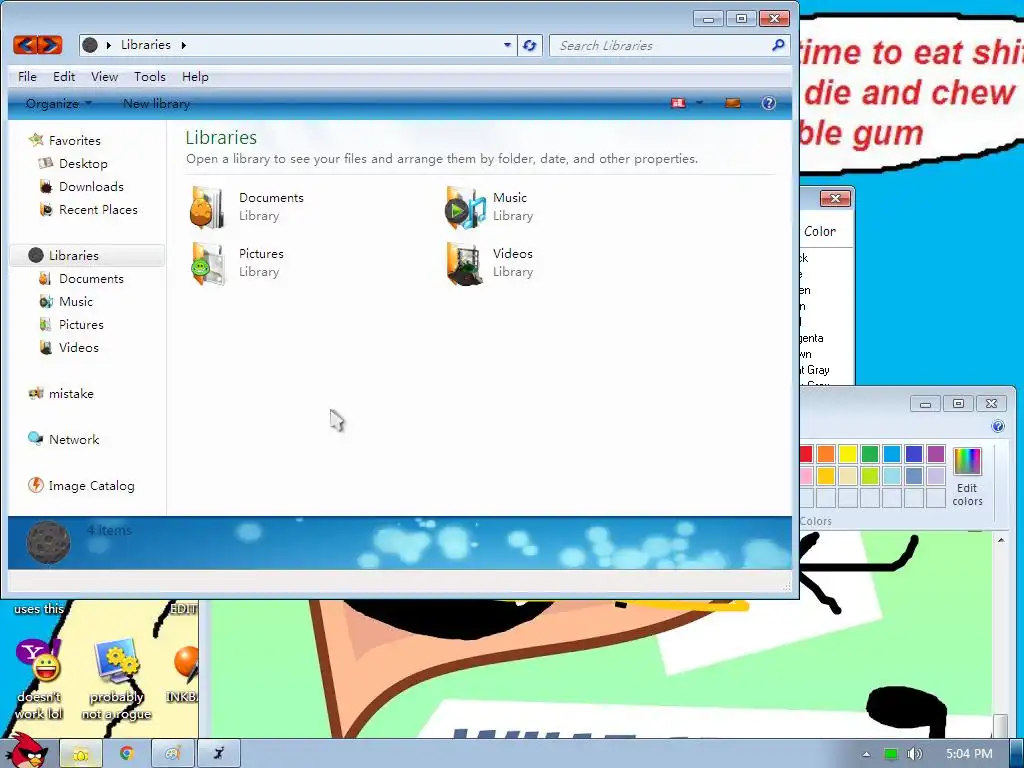Pick the orange swatch in Paint
This screenshot has height=768, width=1024.
[x=826, y=454]
